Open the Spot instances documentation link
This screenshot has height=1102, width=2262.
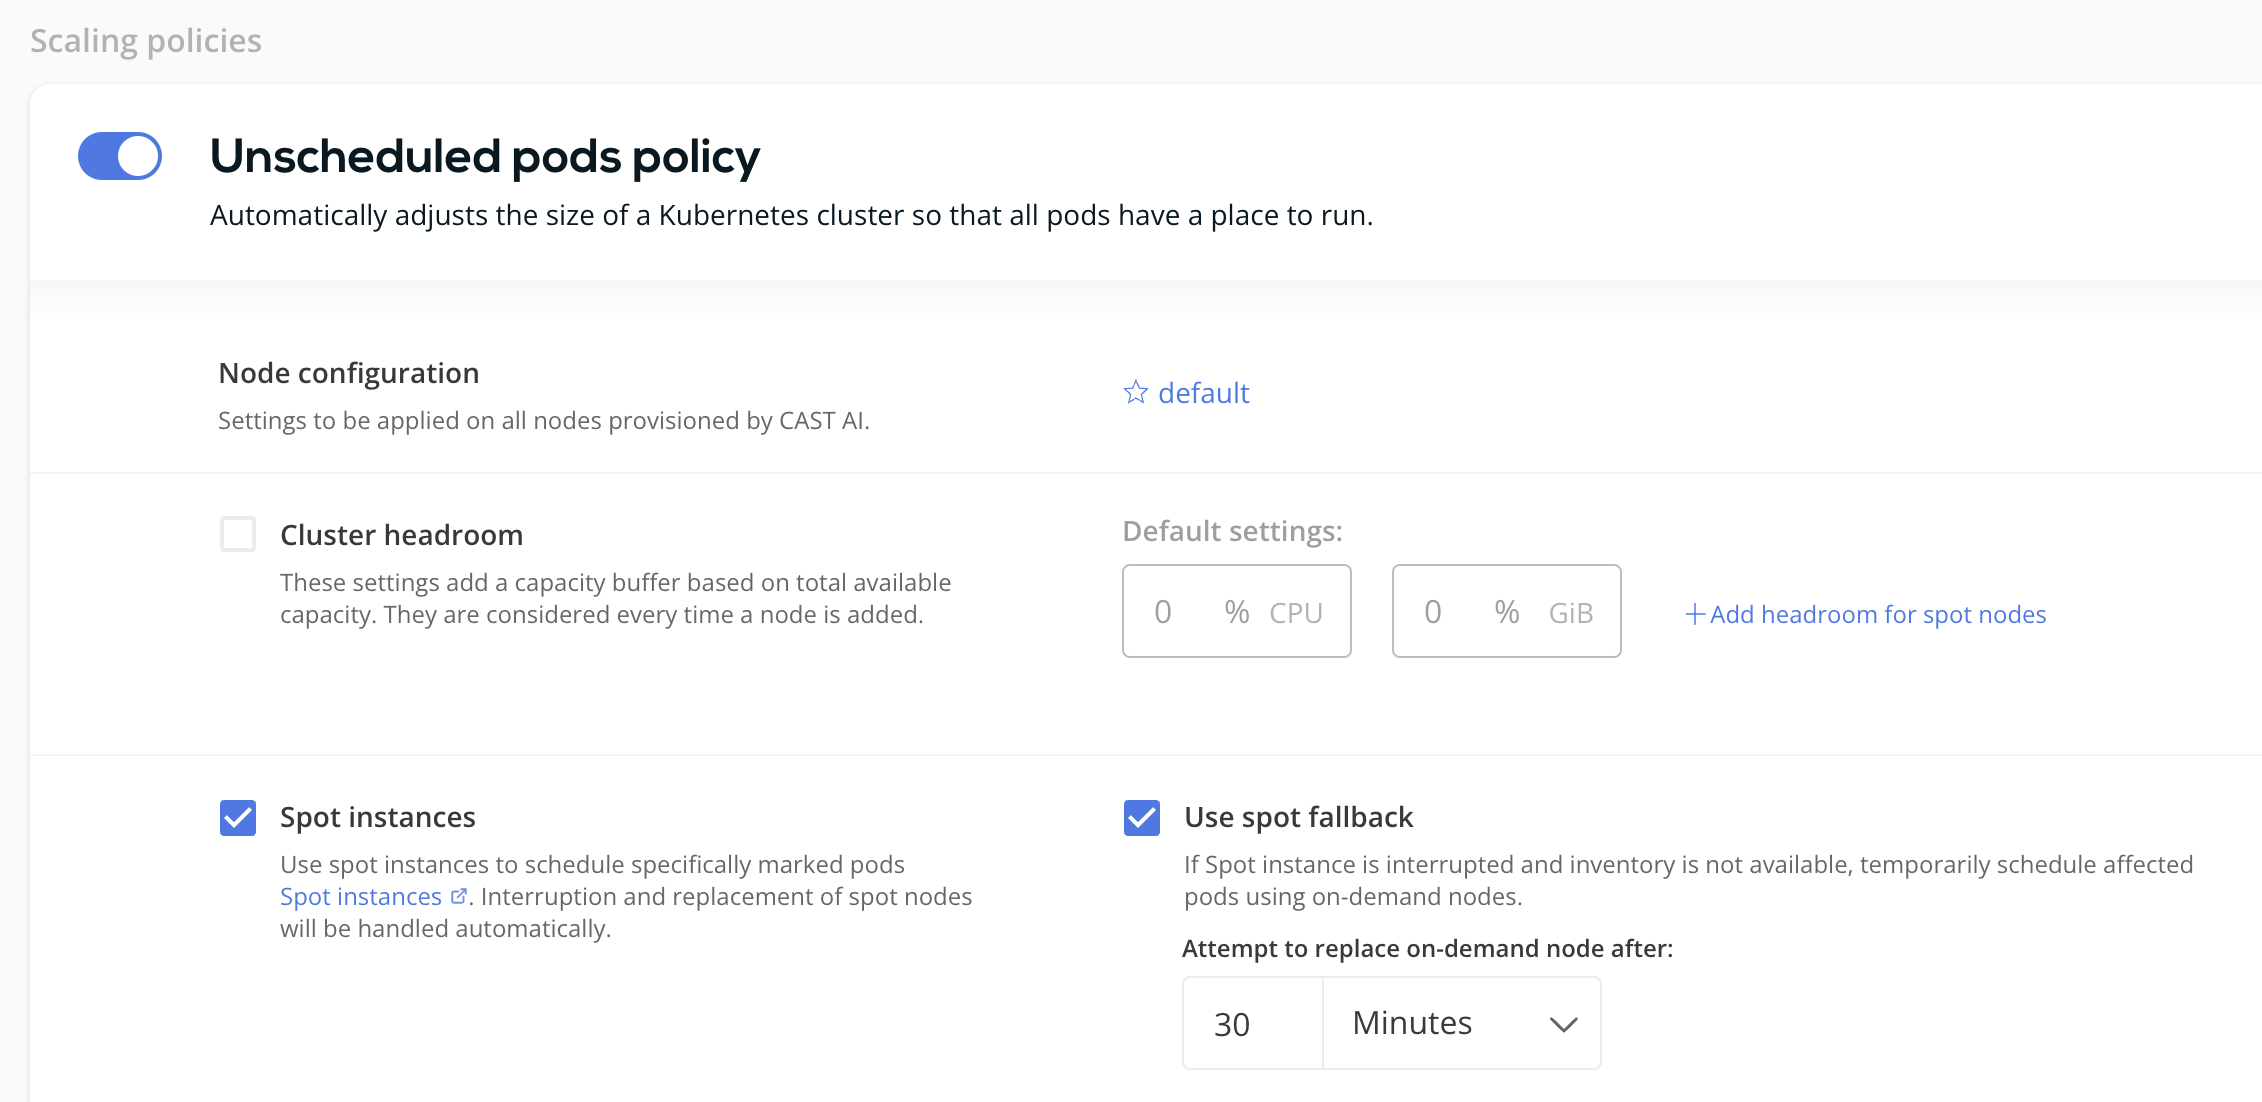click(x=361, y=896)
